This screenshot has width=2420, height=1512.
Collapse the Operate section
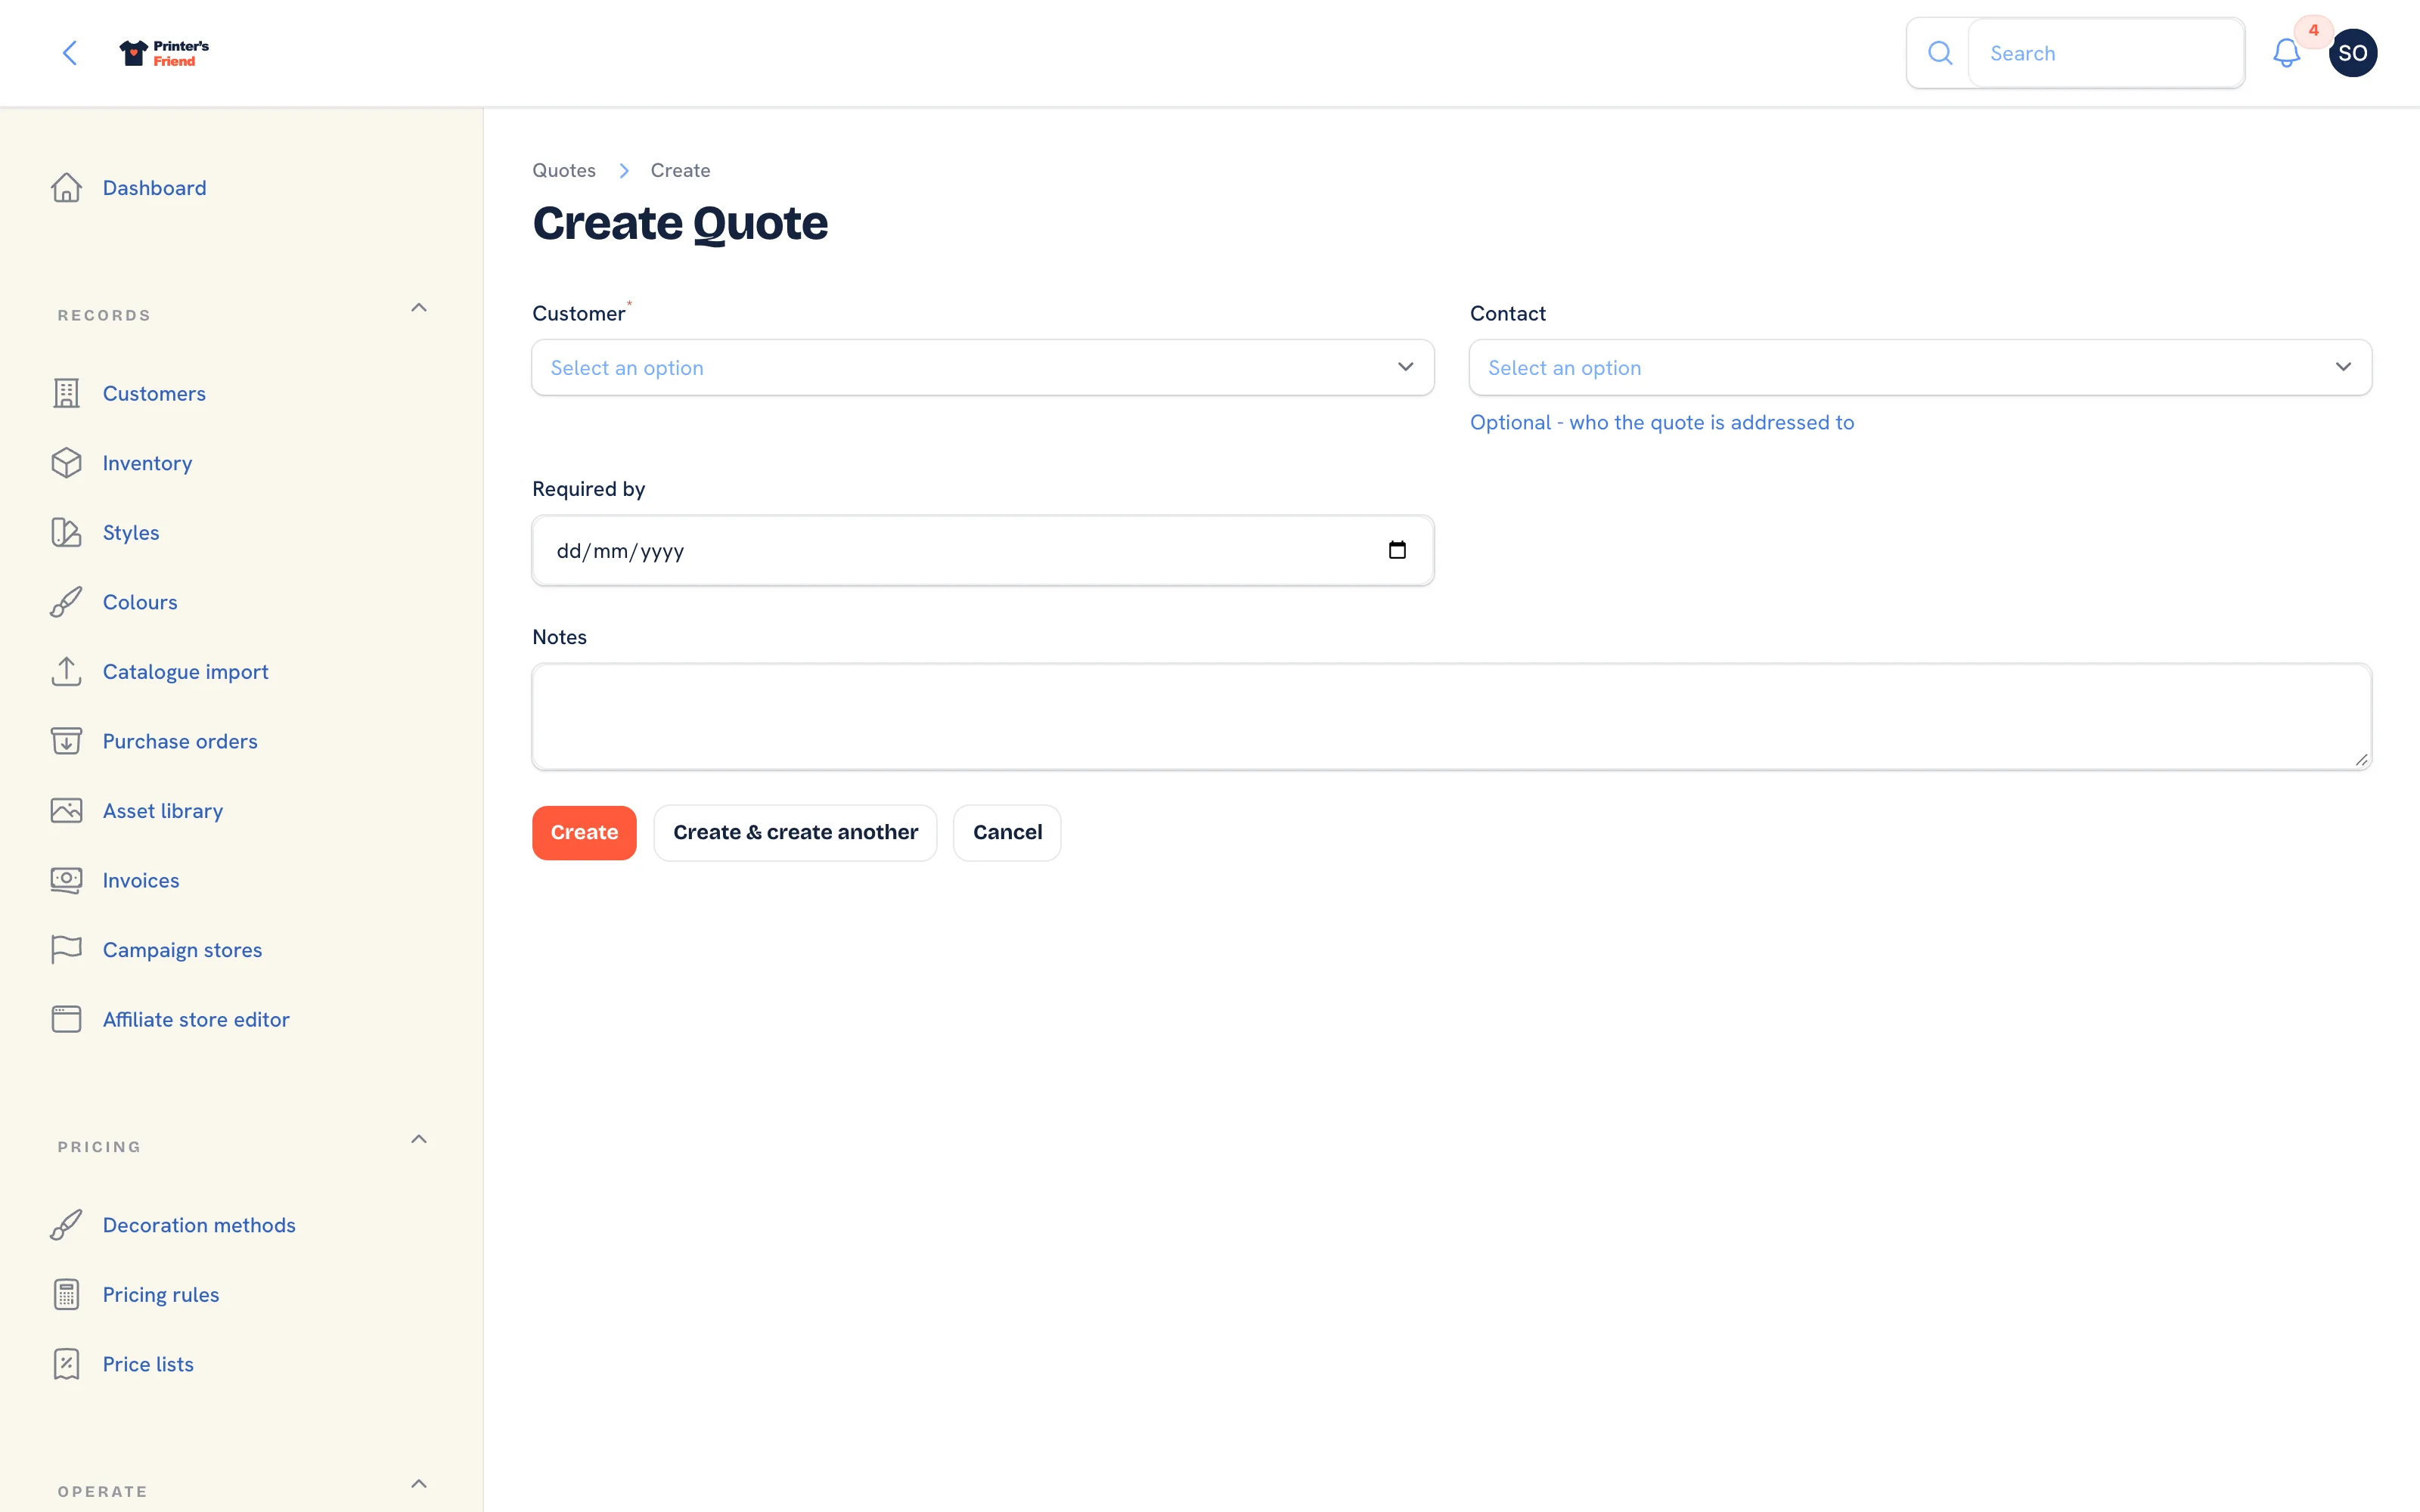[419, 1484]
